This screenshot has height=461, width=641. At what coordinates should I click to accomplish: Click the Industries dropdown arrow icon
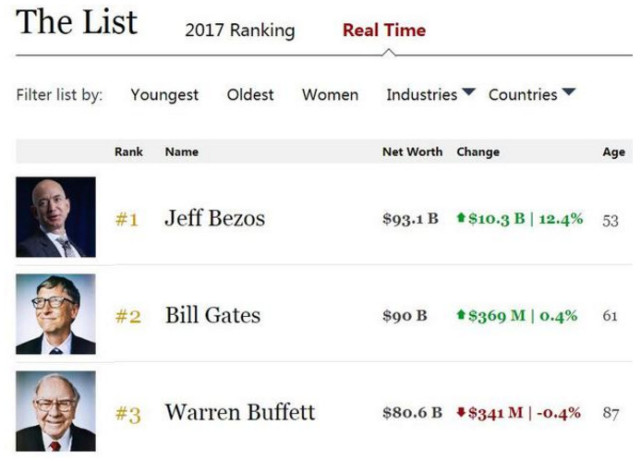(x=468, y=91)
